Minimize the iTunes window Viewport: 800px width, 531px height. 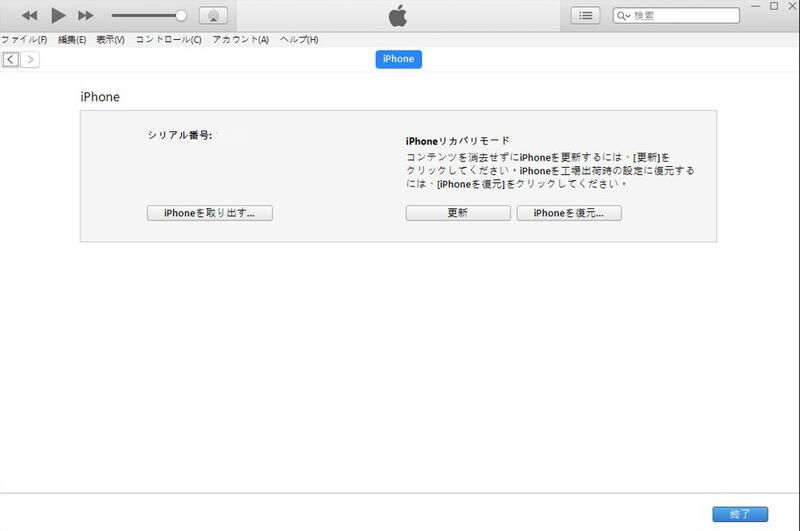(756, 6)
